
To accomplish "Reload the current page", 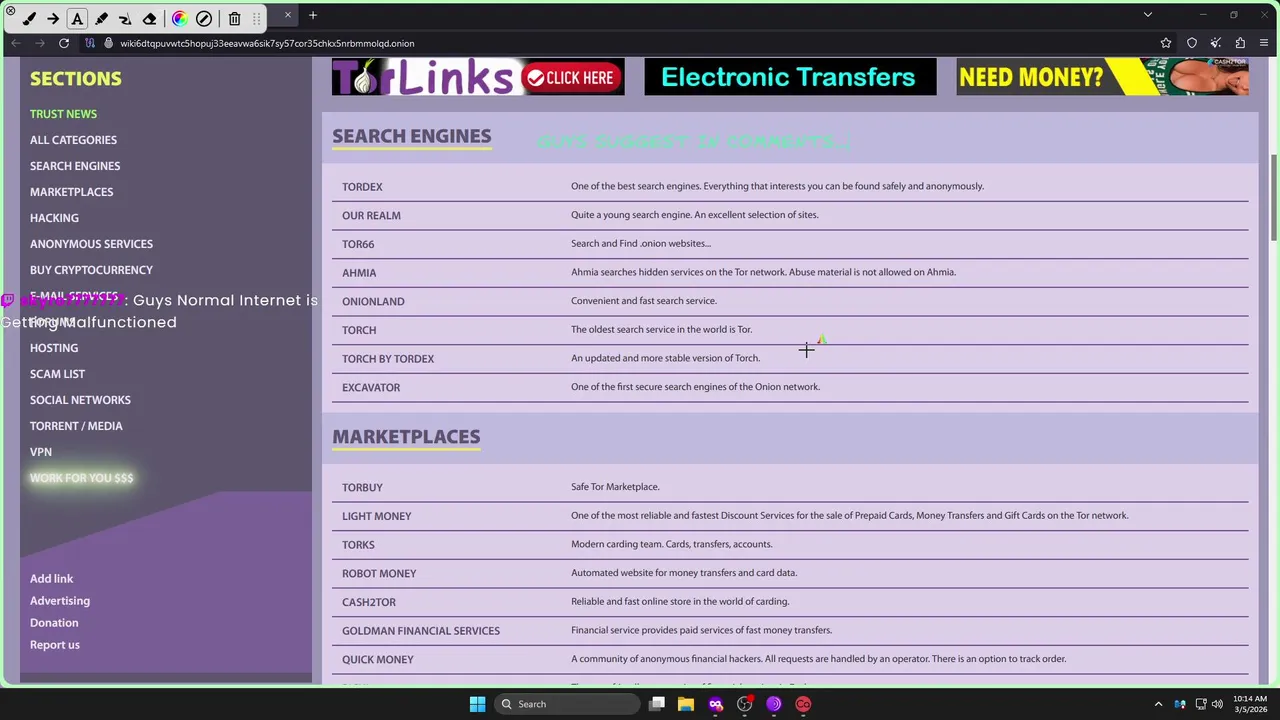I will (x=64, y=43).
